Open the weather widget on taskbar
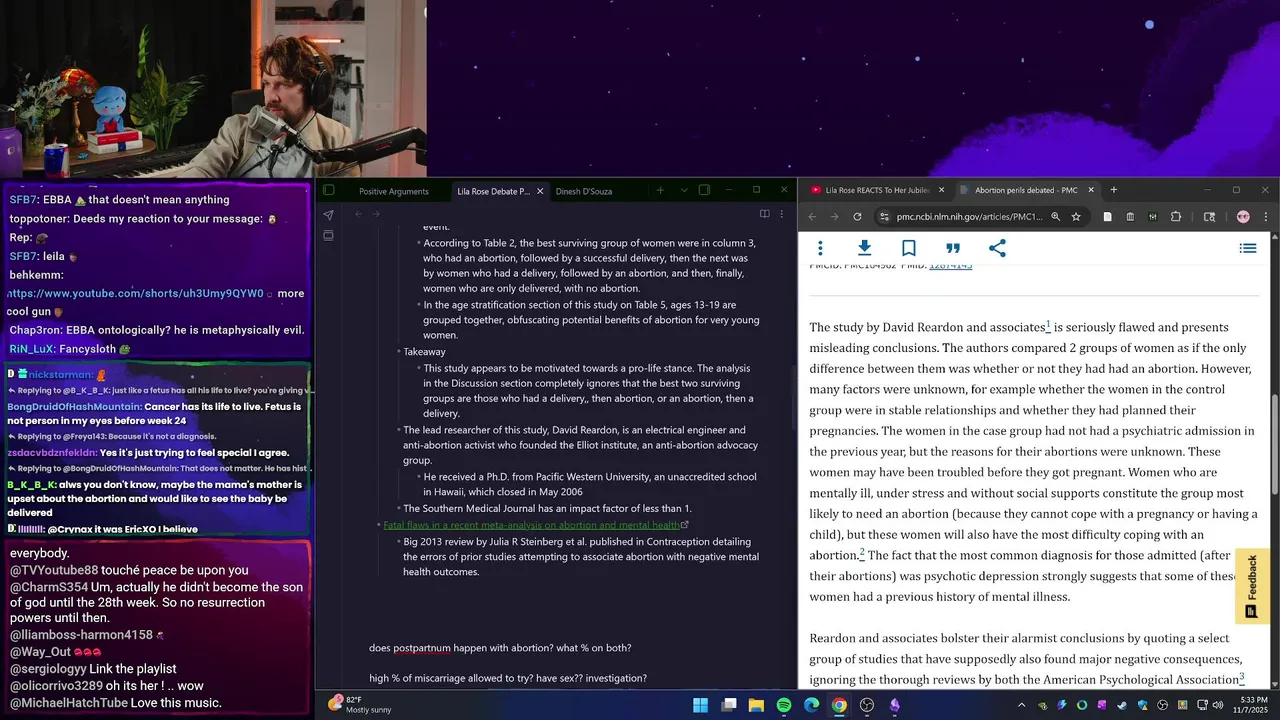This screenshot has height=720, width=1280. (x=360, y=704)
